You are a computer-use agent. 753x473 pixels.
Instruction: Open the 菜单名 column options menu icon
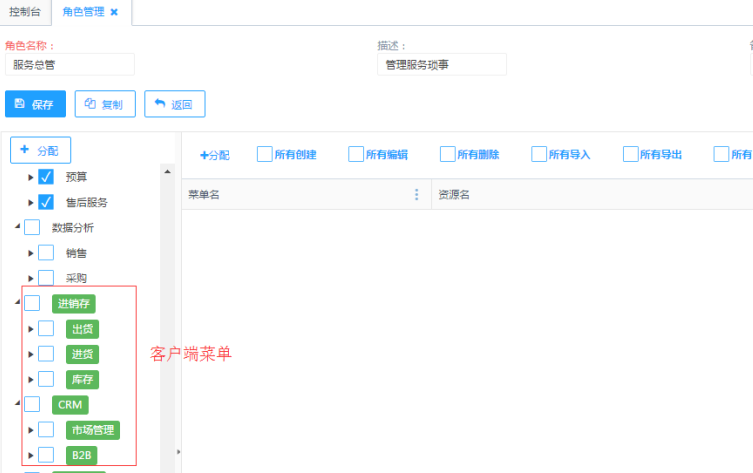point(417,194)
